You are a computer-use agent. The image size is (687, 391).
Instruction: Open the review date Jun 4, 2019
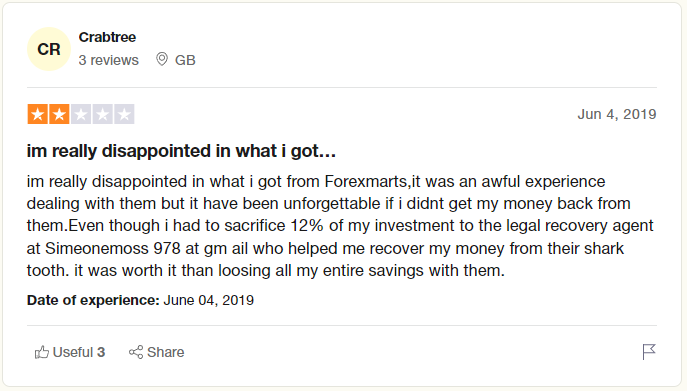click(x=616, y=114)
